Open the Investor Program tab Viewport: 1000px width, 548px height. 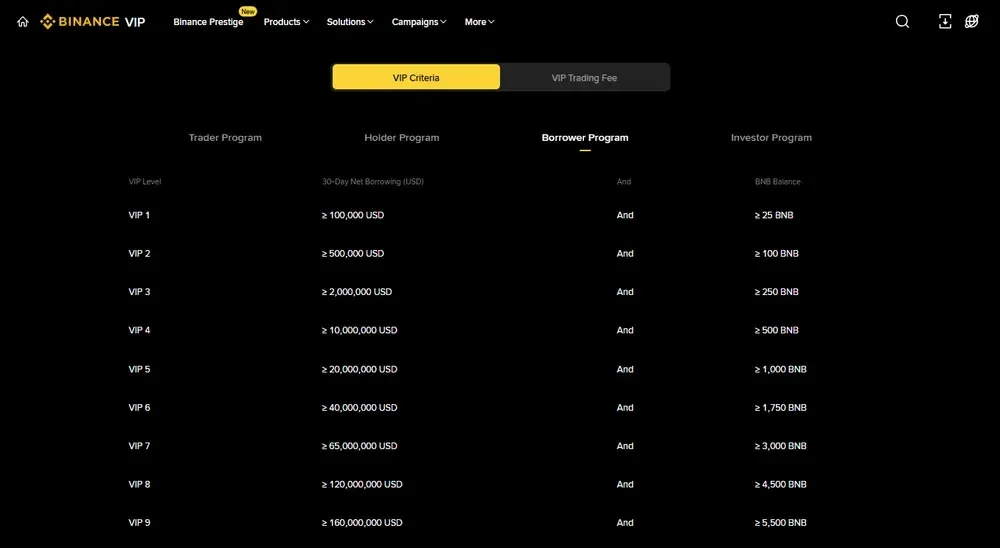point(771,138)
